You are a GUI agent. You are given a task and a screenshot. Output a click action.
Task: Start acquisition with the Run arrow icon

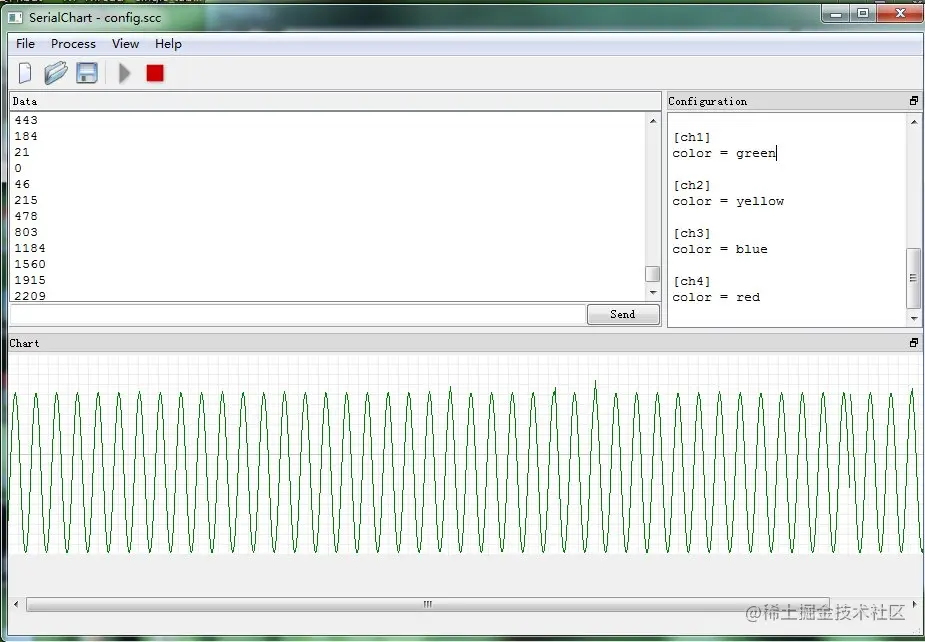click(124, 73)
